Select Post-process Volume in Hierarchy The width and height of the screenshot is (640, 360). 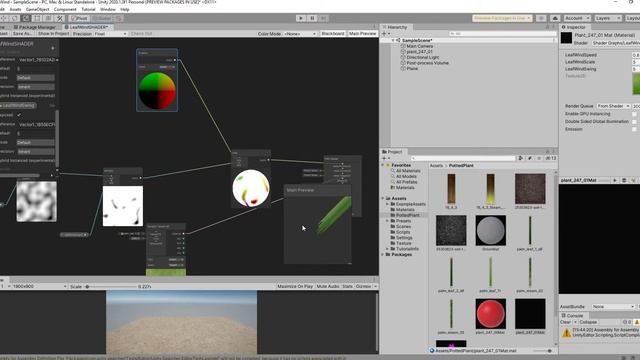click(427, 63)
